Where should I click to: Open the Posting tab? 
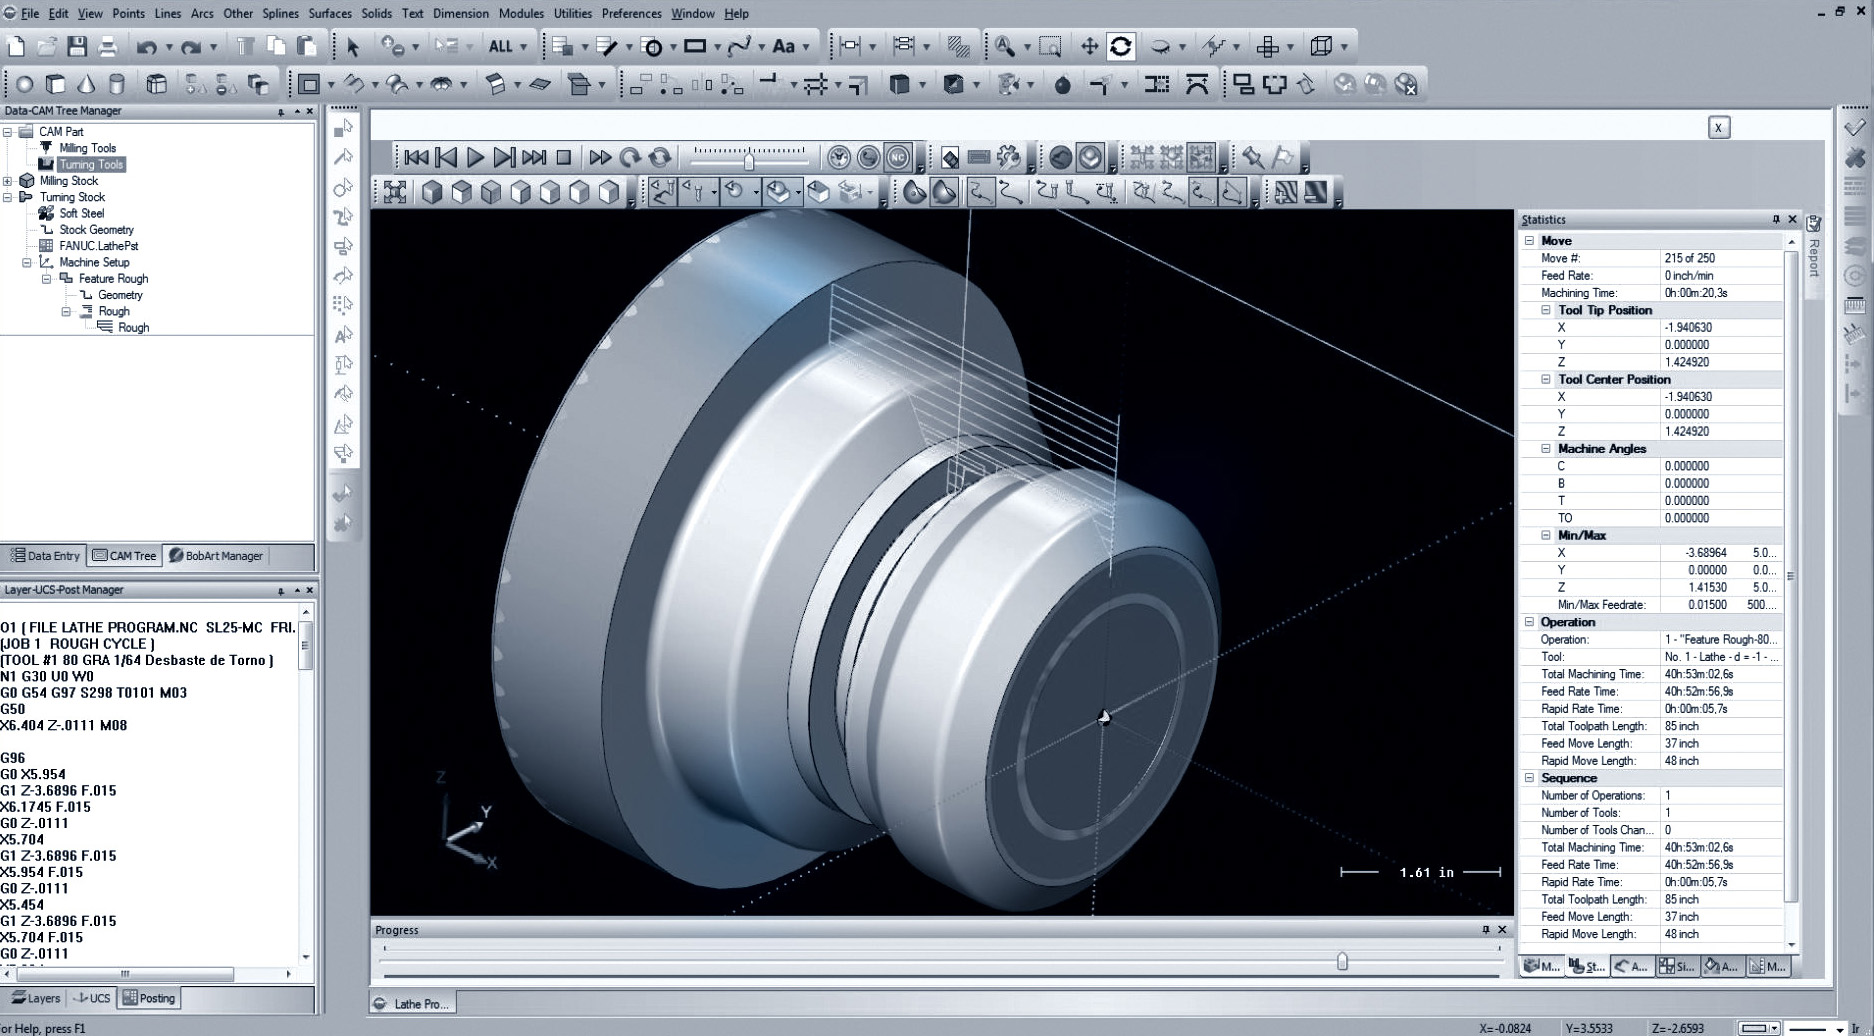click(149, 998)
